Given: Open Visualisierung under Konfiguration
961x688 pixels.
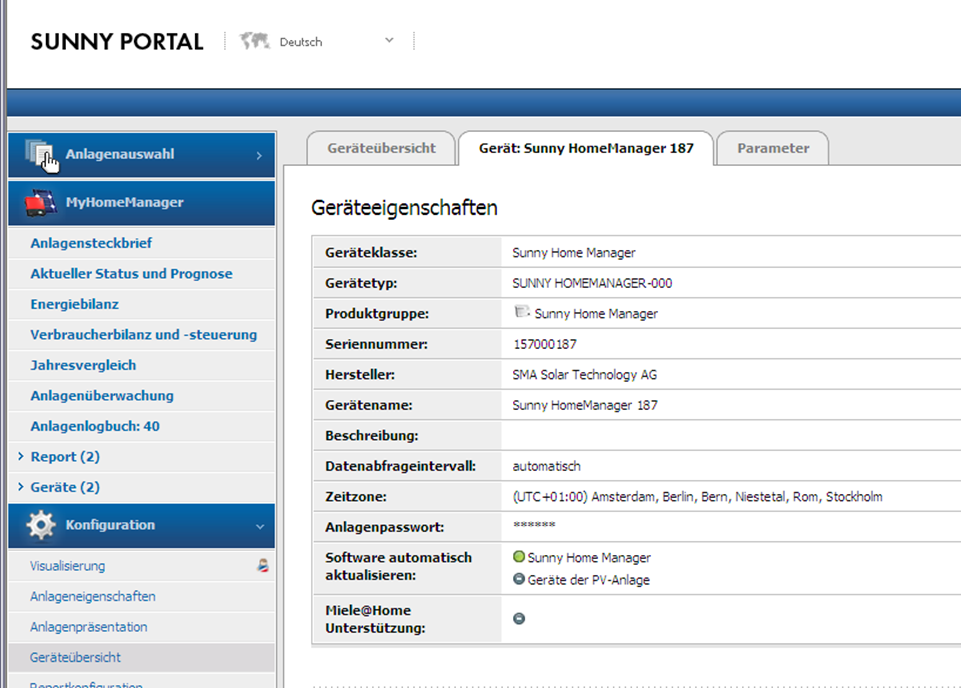Looking at the screenshot, I should (x=67, y=566).
